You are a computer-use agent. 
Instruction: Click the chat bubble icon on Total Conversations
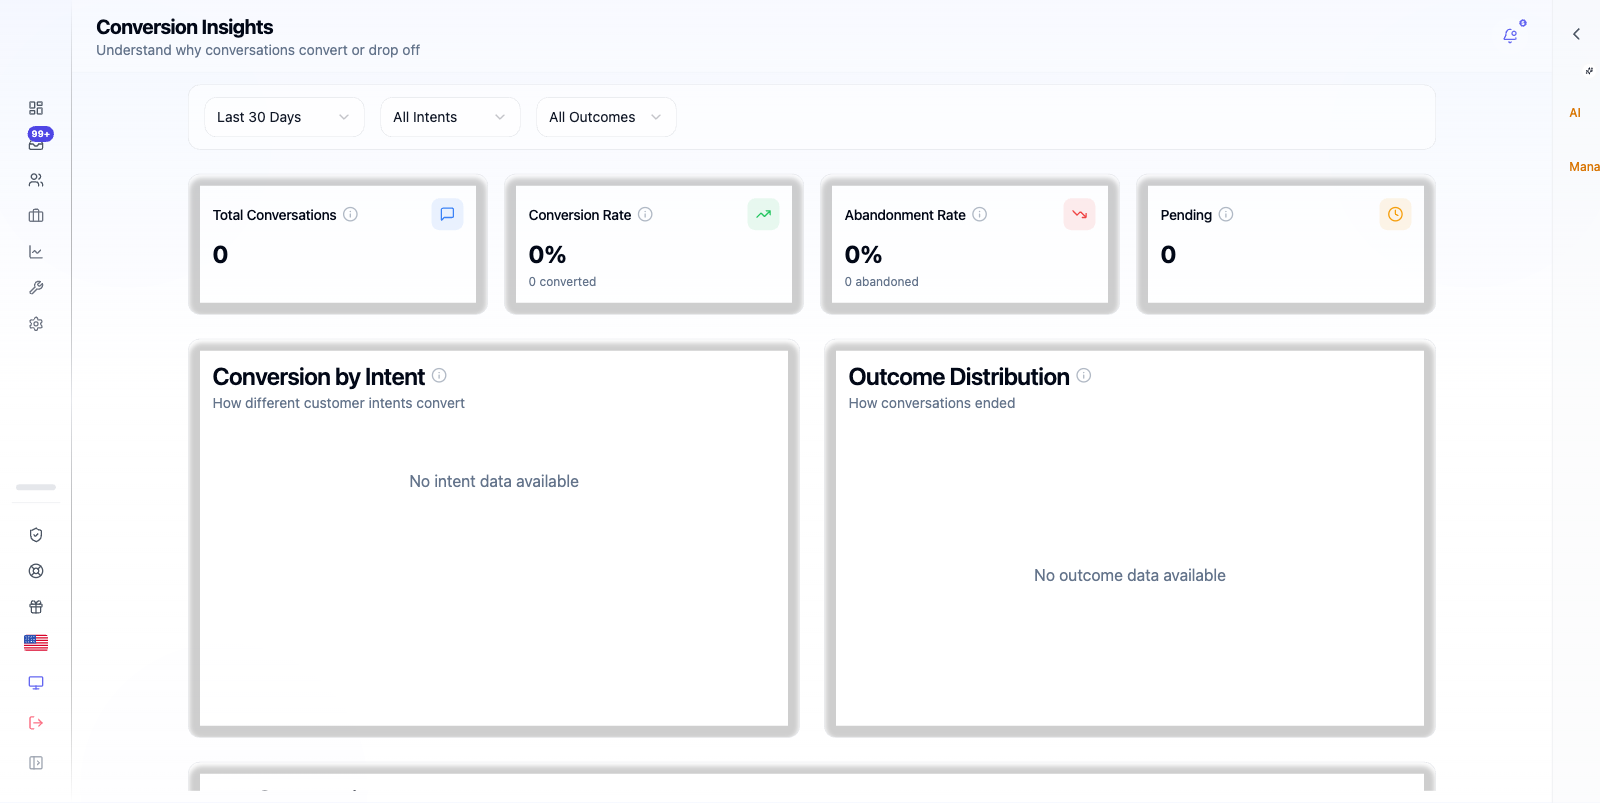tap(447, 214)
